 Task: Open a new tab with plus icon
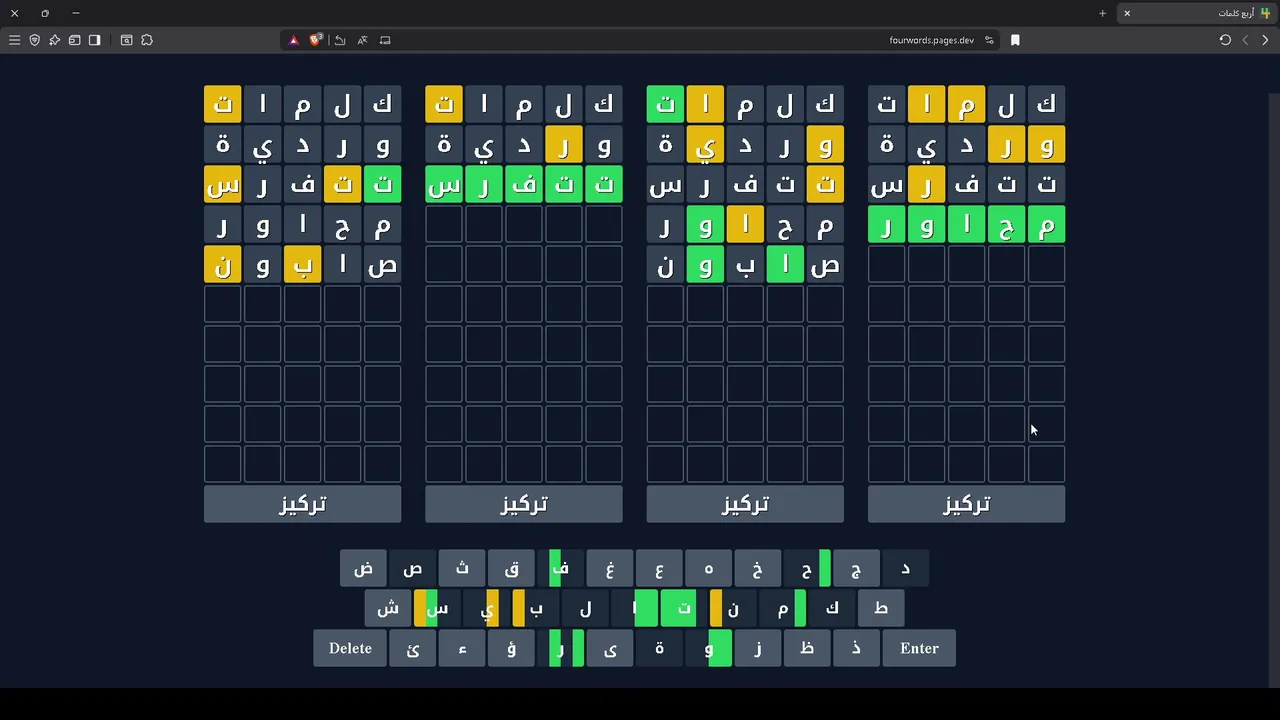(x=1102, y=13)
